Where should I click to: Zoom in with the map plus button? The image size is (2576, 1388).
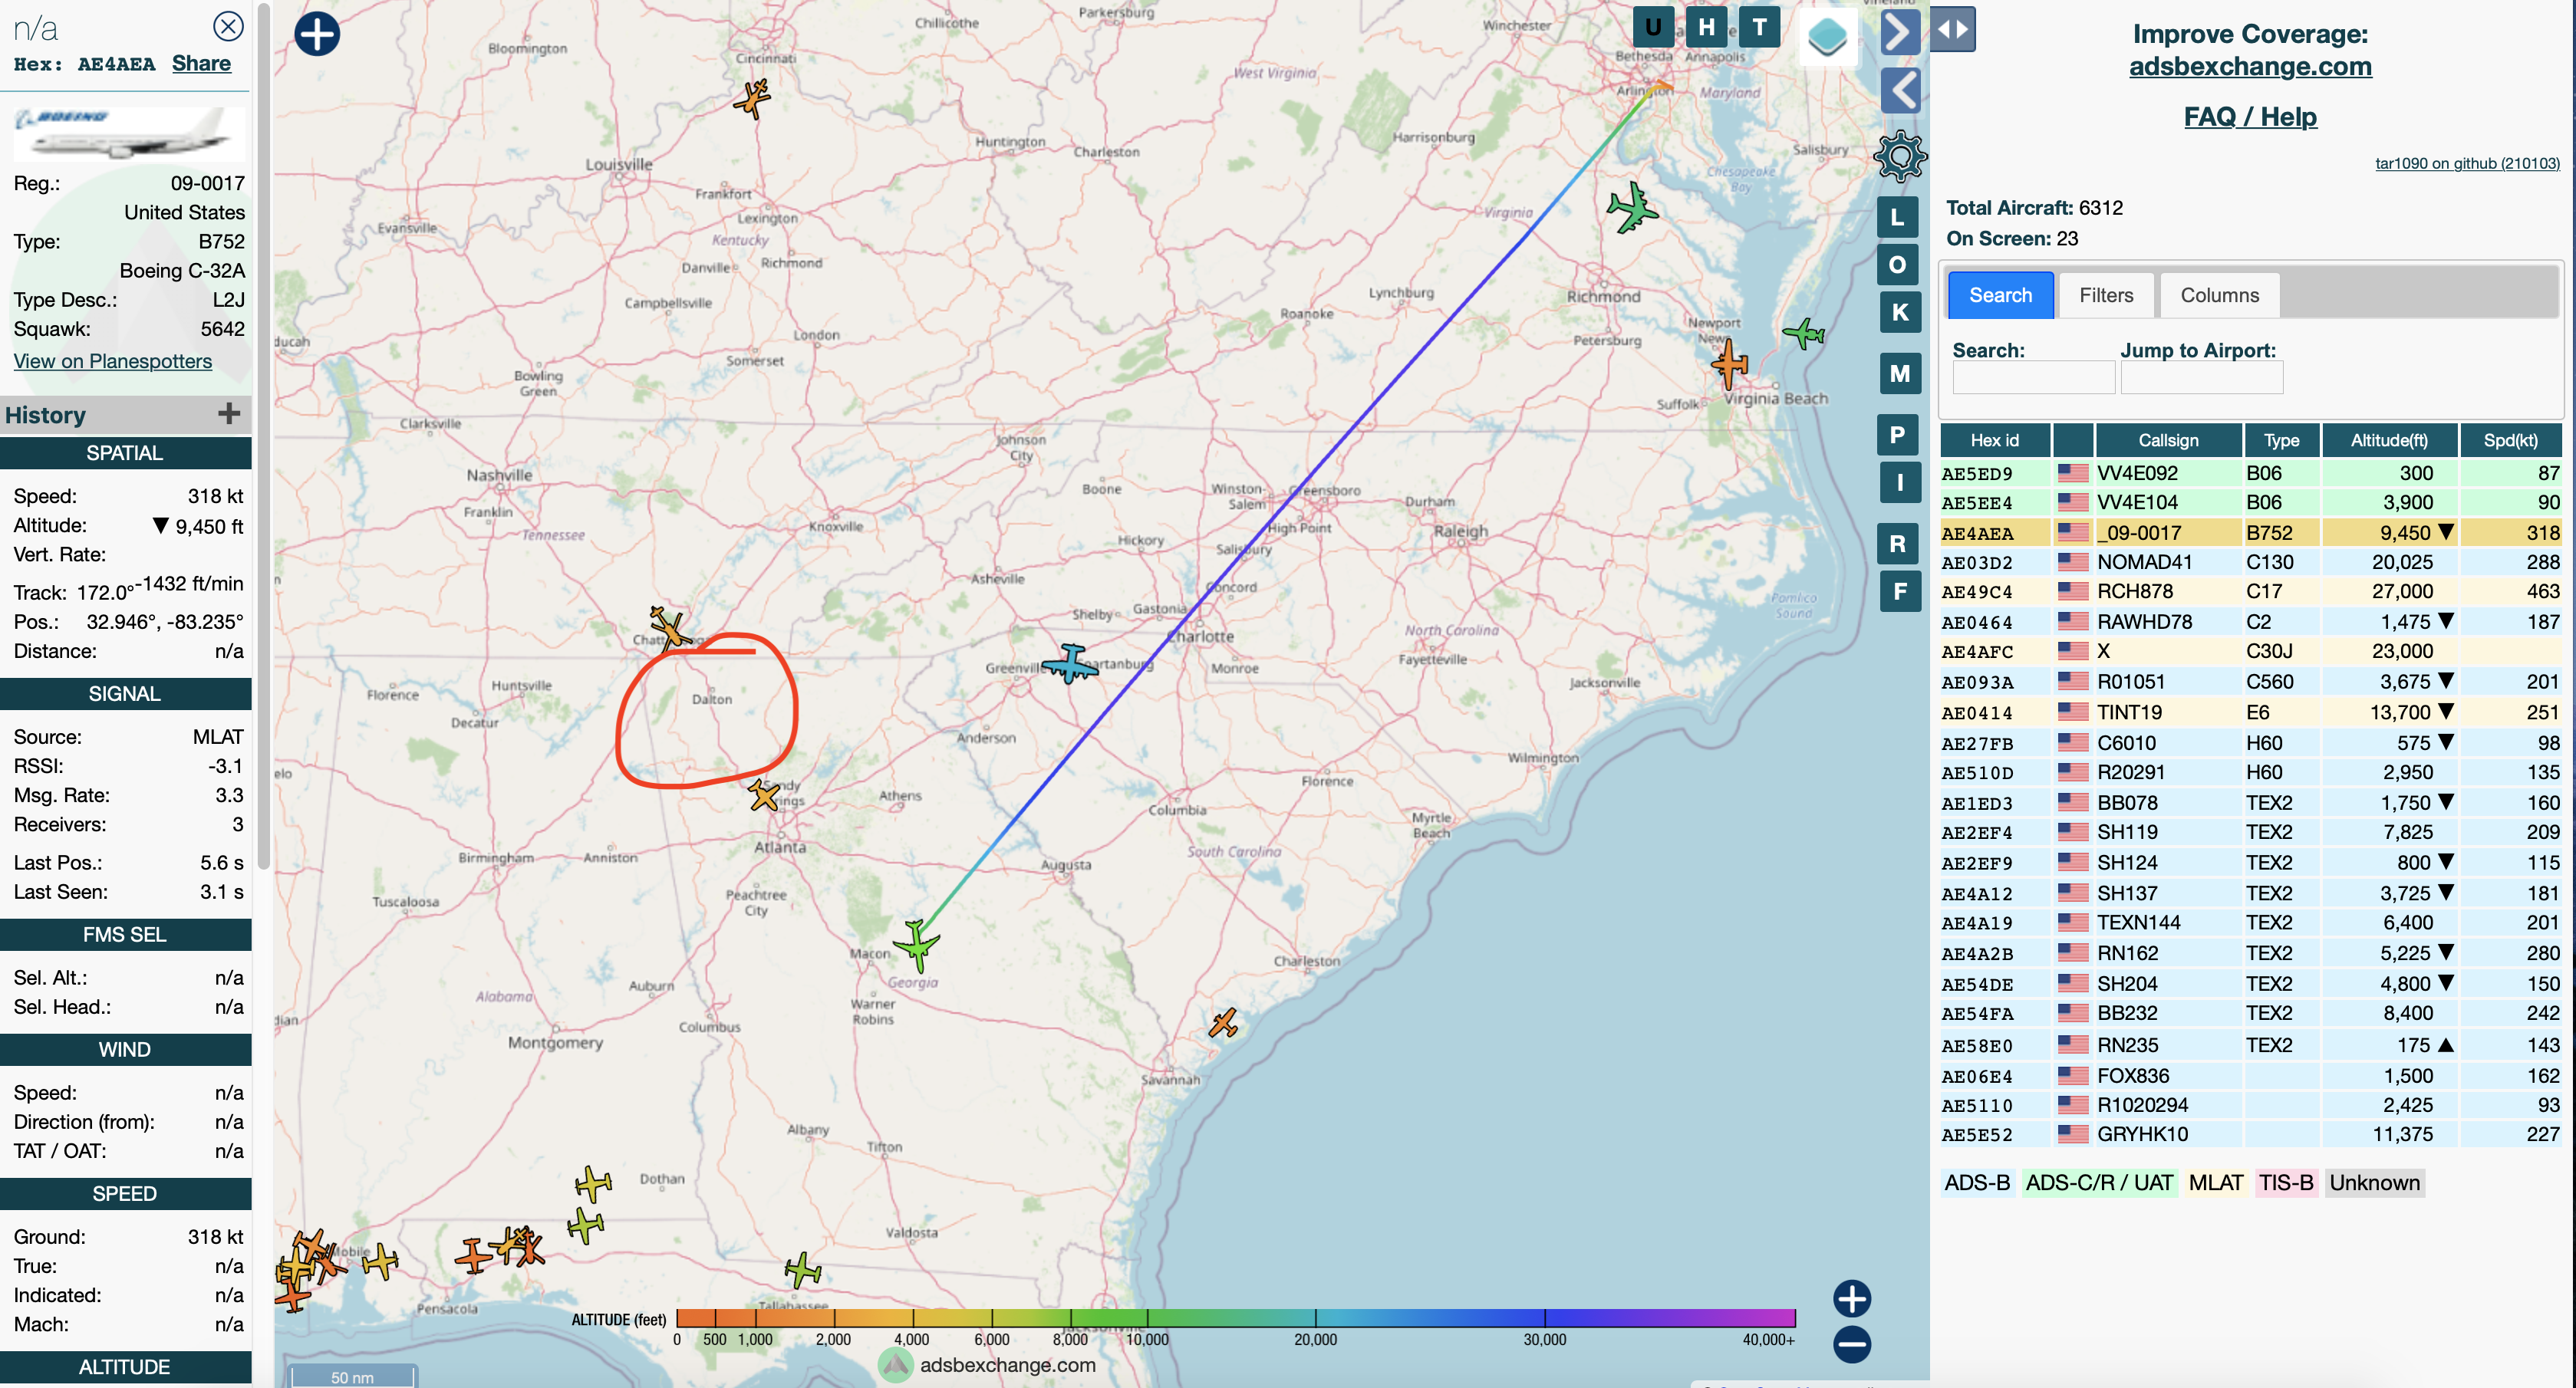coord(1852,1298)
